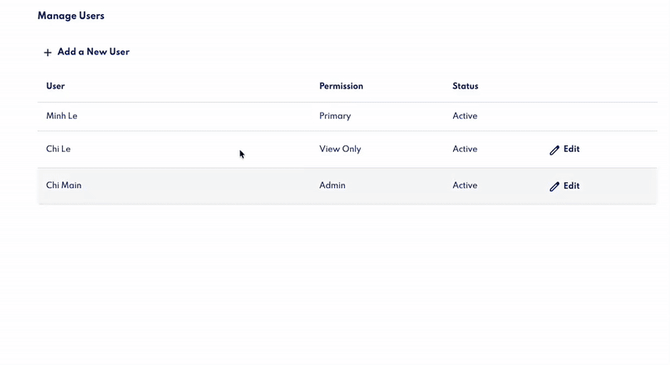Click the User column header
This screenshot has height=365, width=670.
(x=56, y=86)
